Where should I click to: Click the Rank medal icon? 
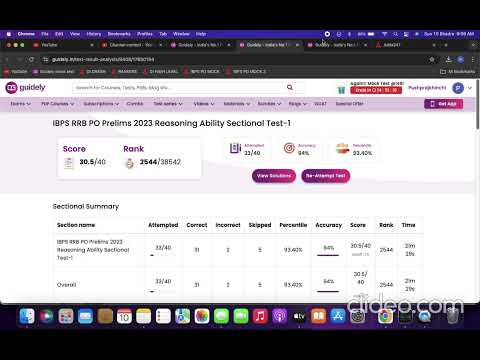click(130, 163)
